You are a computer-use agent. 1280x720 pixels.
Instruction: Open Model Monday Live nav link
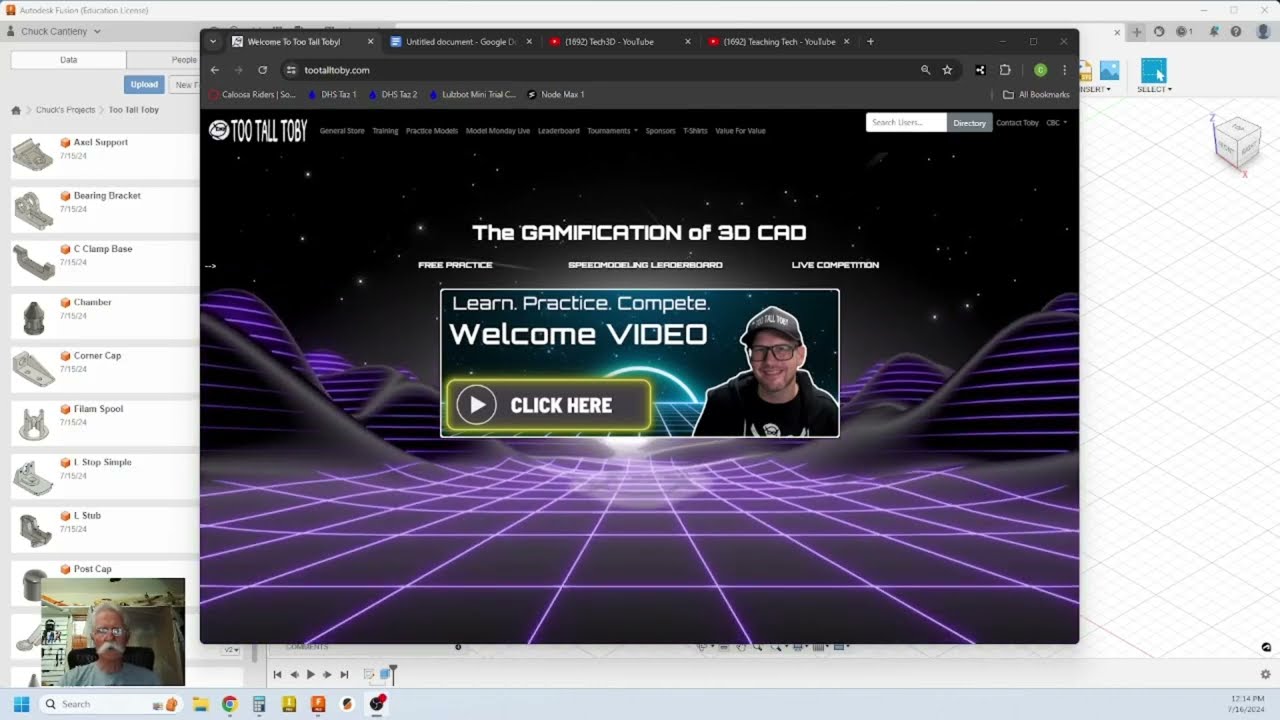(x=498, y=131)
